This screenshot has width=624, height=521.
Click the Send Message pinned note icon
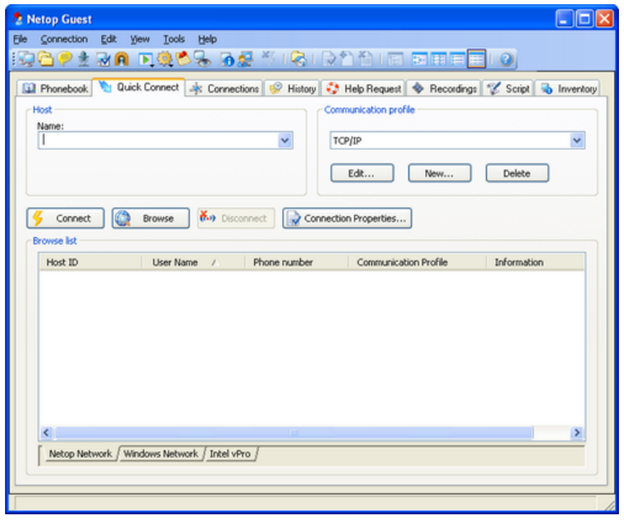pyautogui.click(x=183, y=59)
